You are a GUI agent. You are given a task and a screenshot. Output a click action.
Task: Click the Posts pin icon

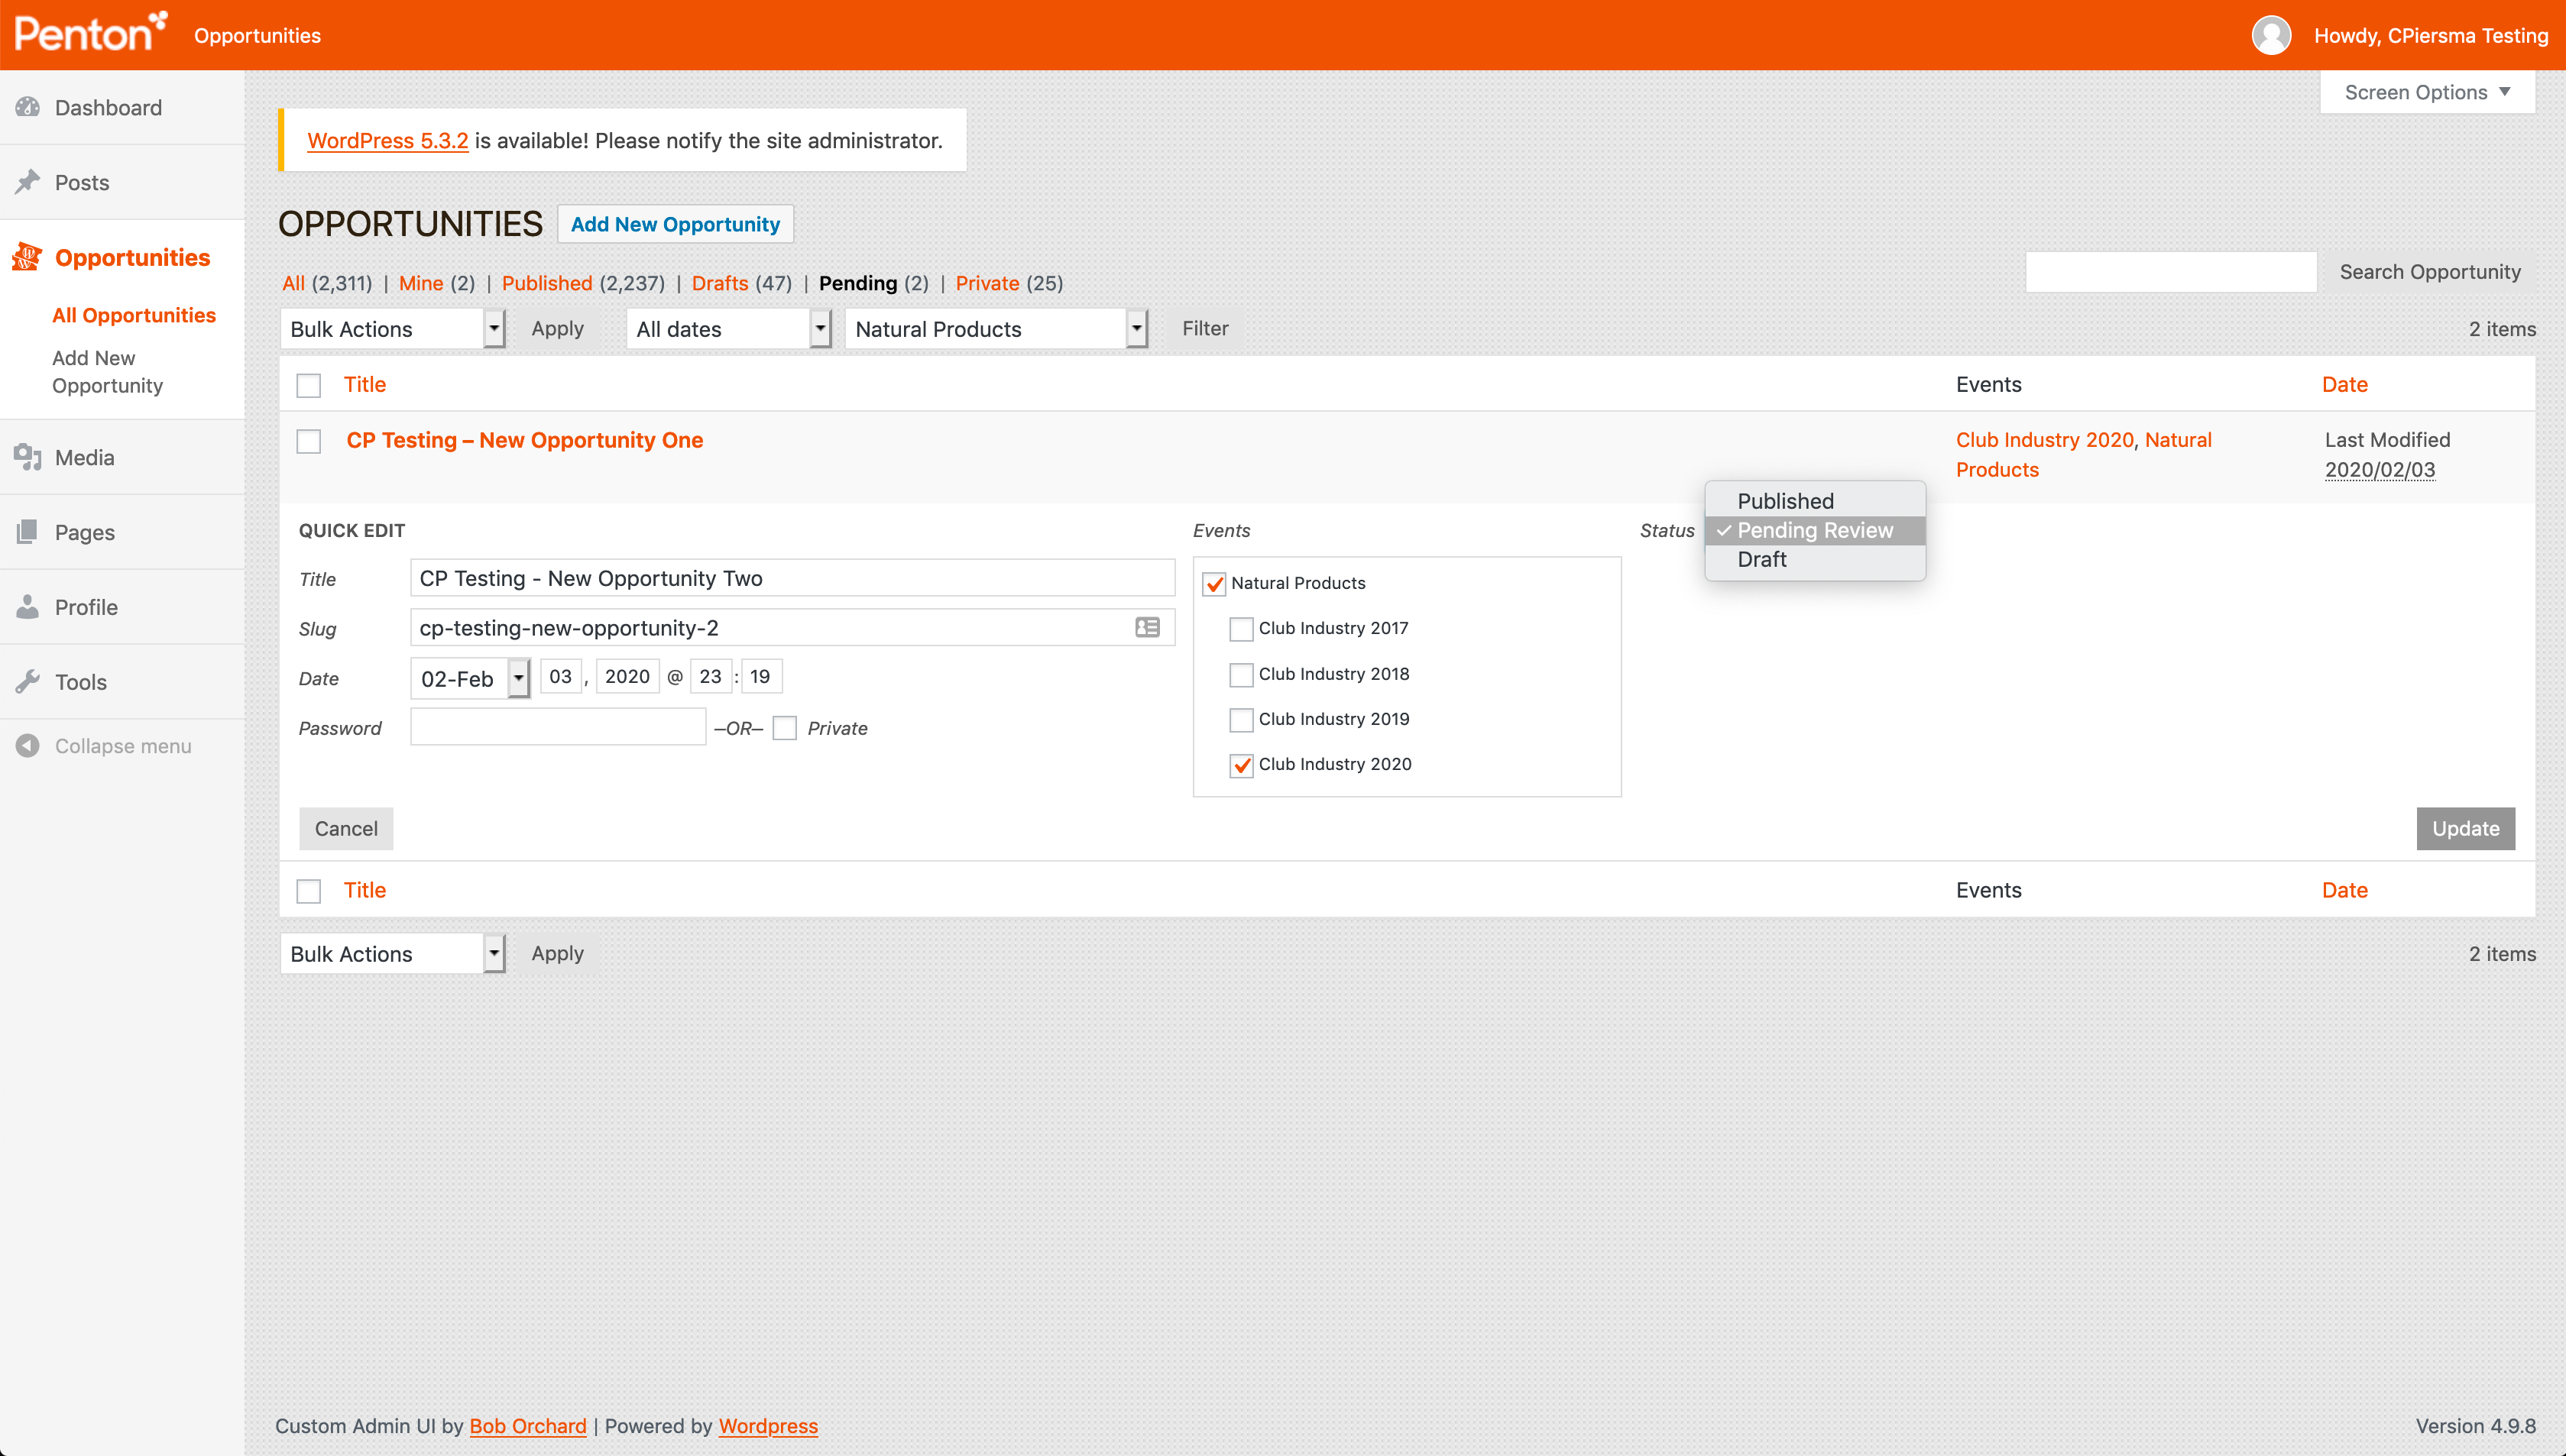(28, 182)
